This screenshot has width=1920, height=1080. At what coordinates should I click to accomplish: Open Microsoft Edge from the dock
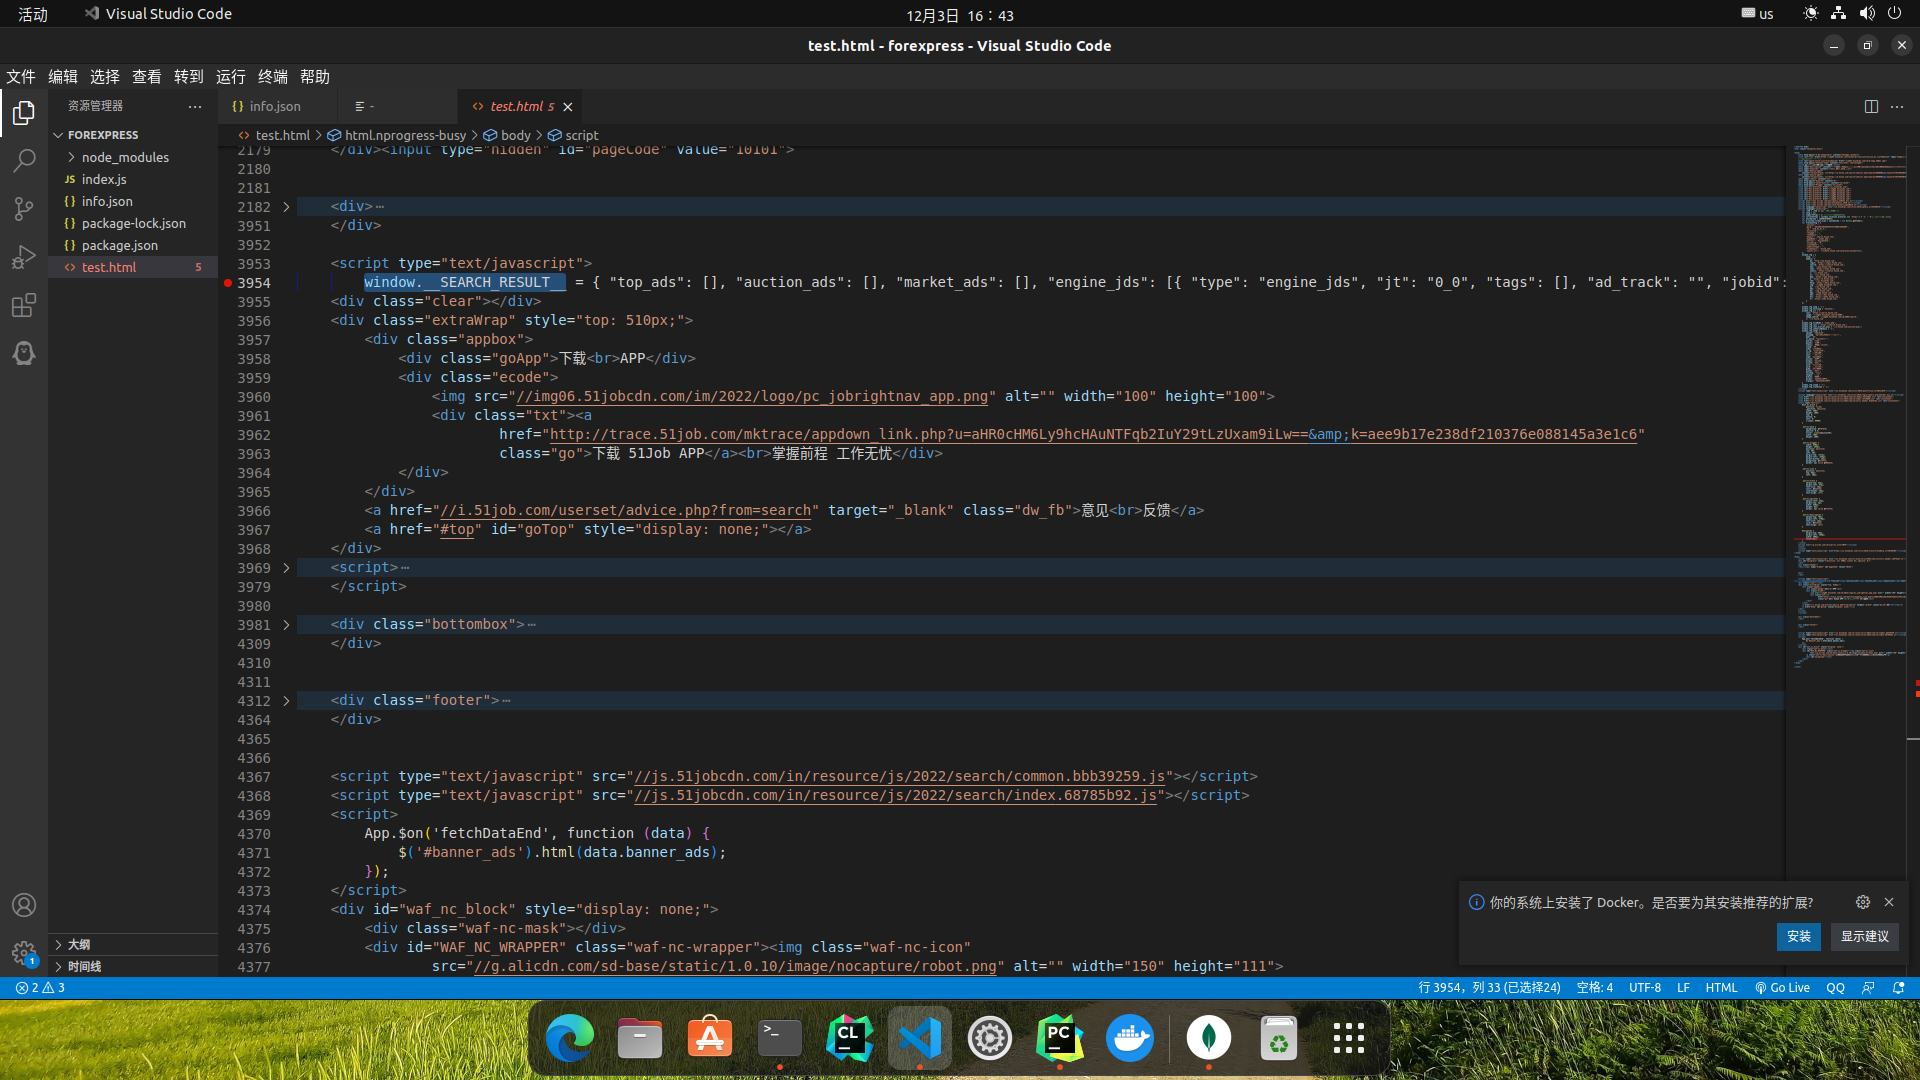tap(570, 1038)
